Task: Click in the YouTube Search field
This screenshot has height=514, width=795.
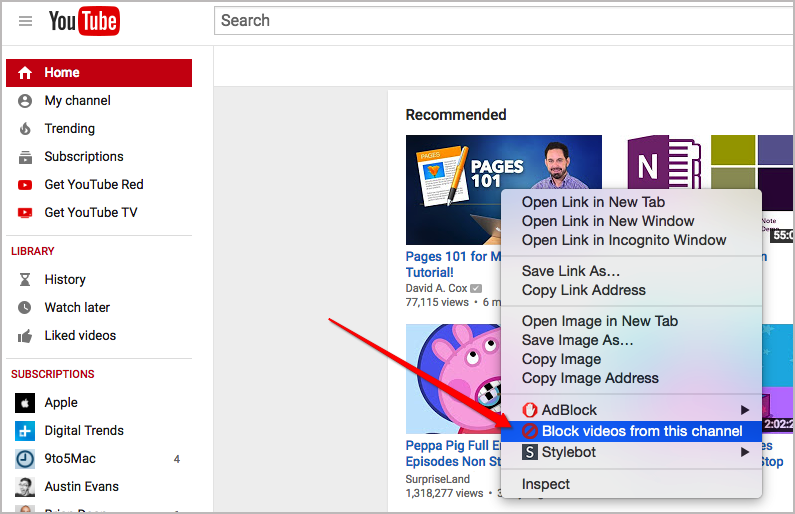Action: point(504,21)
